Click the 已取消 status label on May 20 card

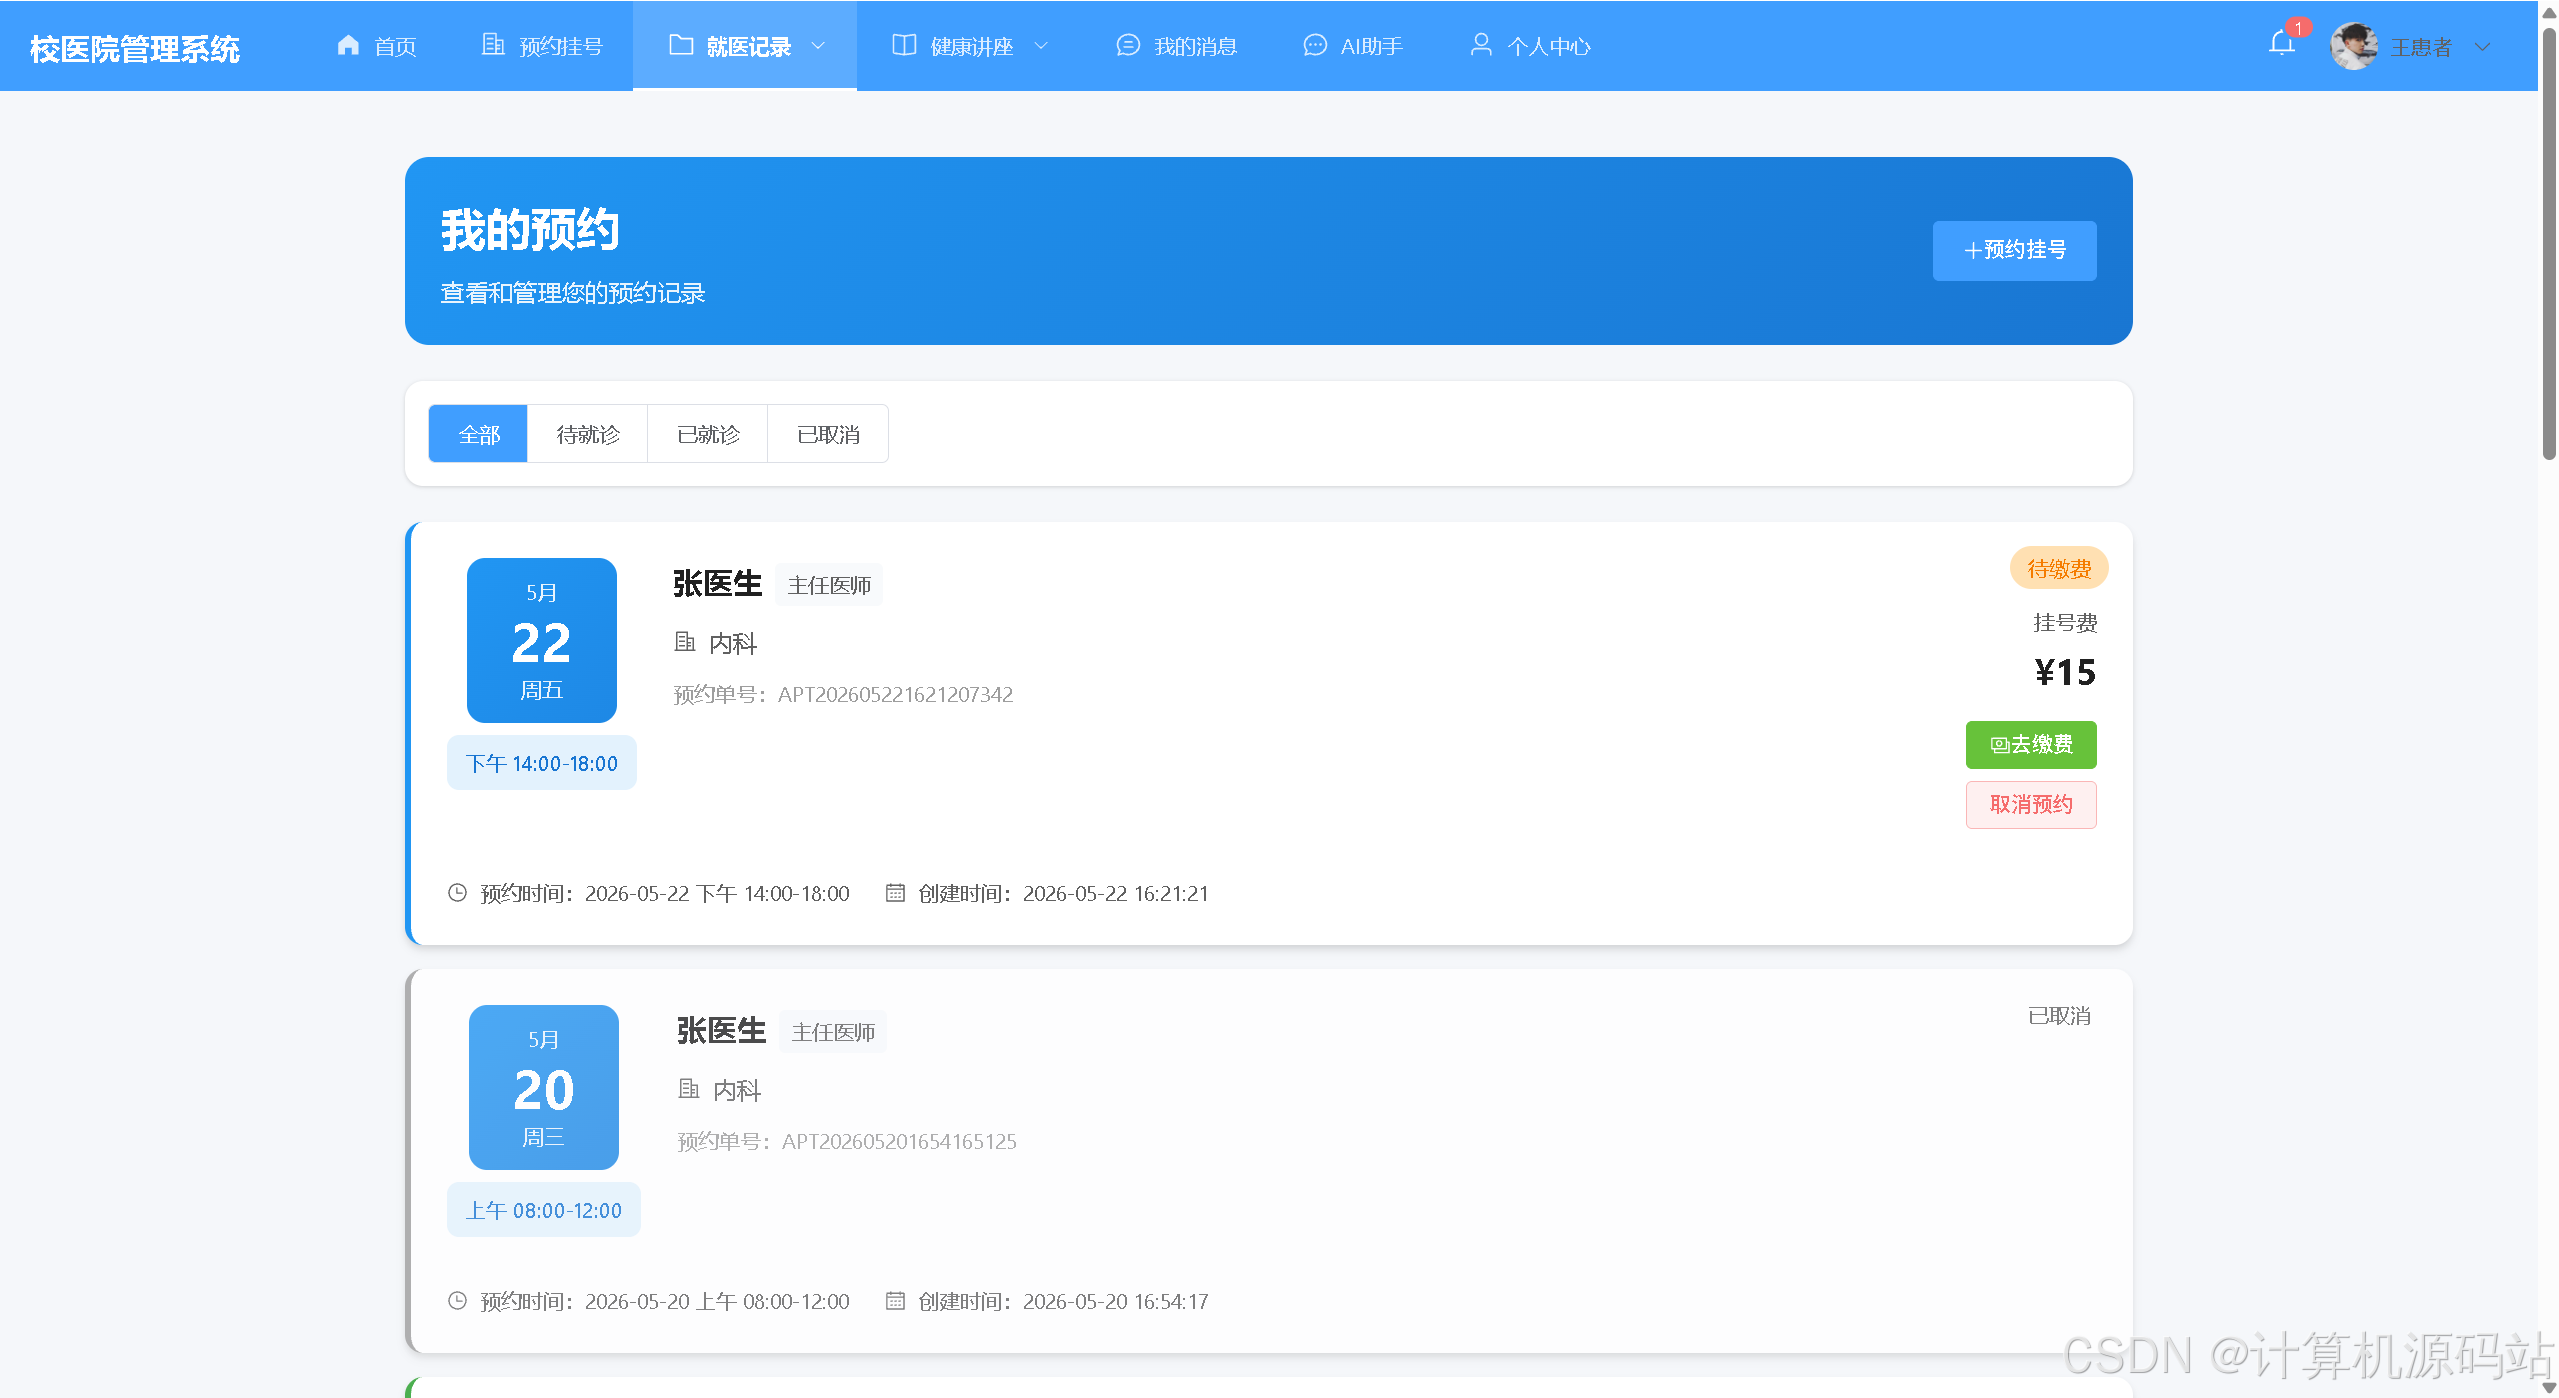click(2059, 1015)
